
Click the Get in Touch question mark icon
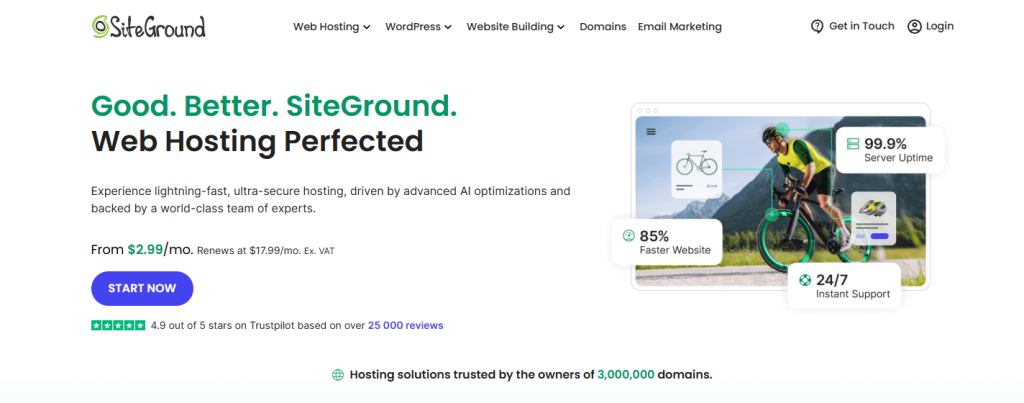pyautogui.click(x=817, y=27)
